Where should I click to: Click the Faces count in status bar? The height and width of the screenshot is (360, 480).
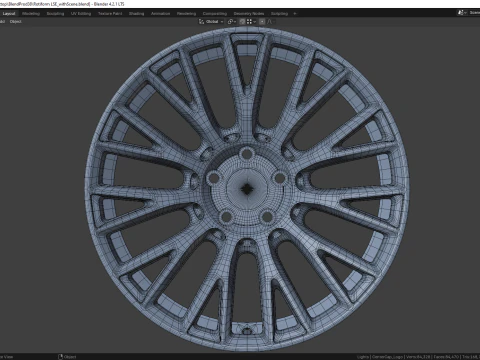(446, 357)
